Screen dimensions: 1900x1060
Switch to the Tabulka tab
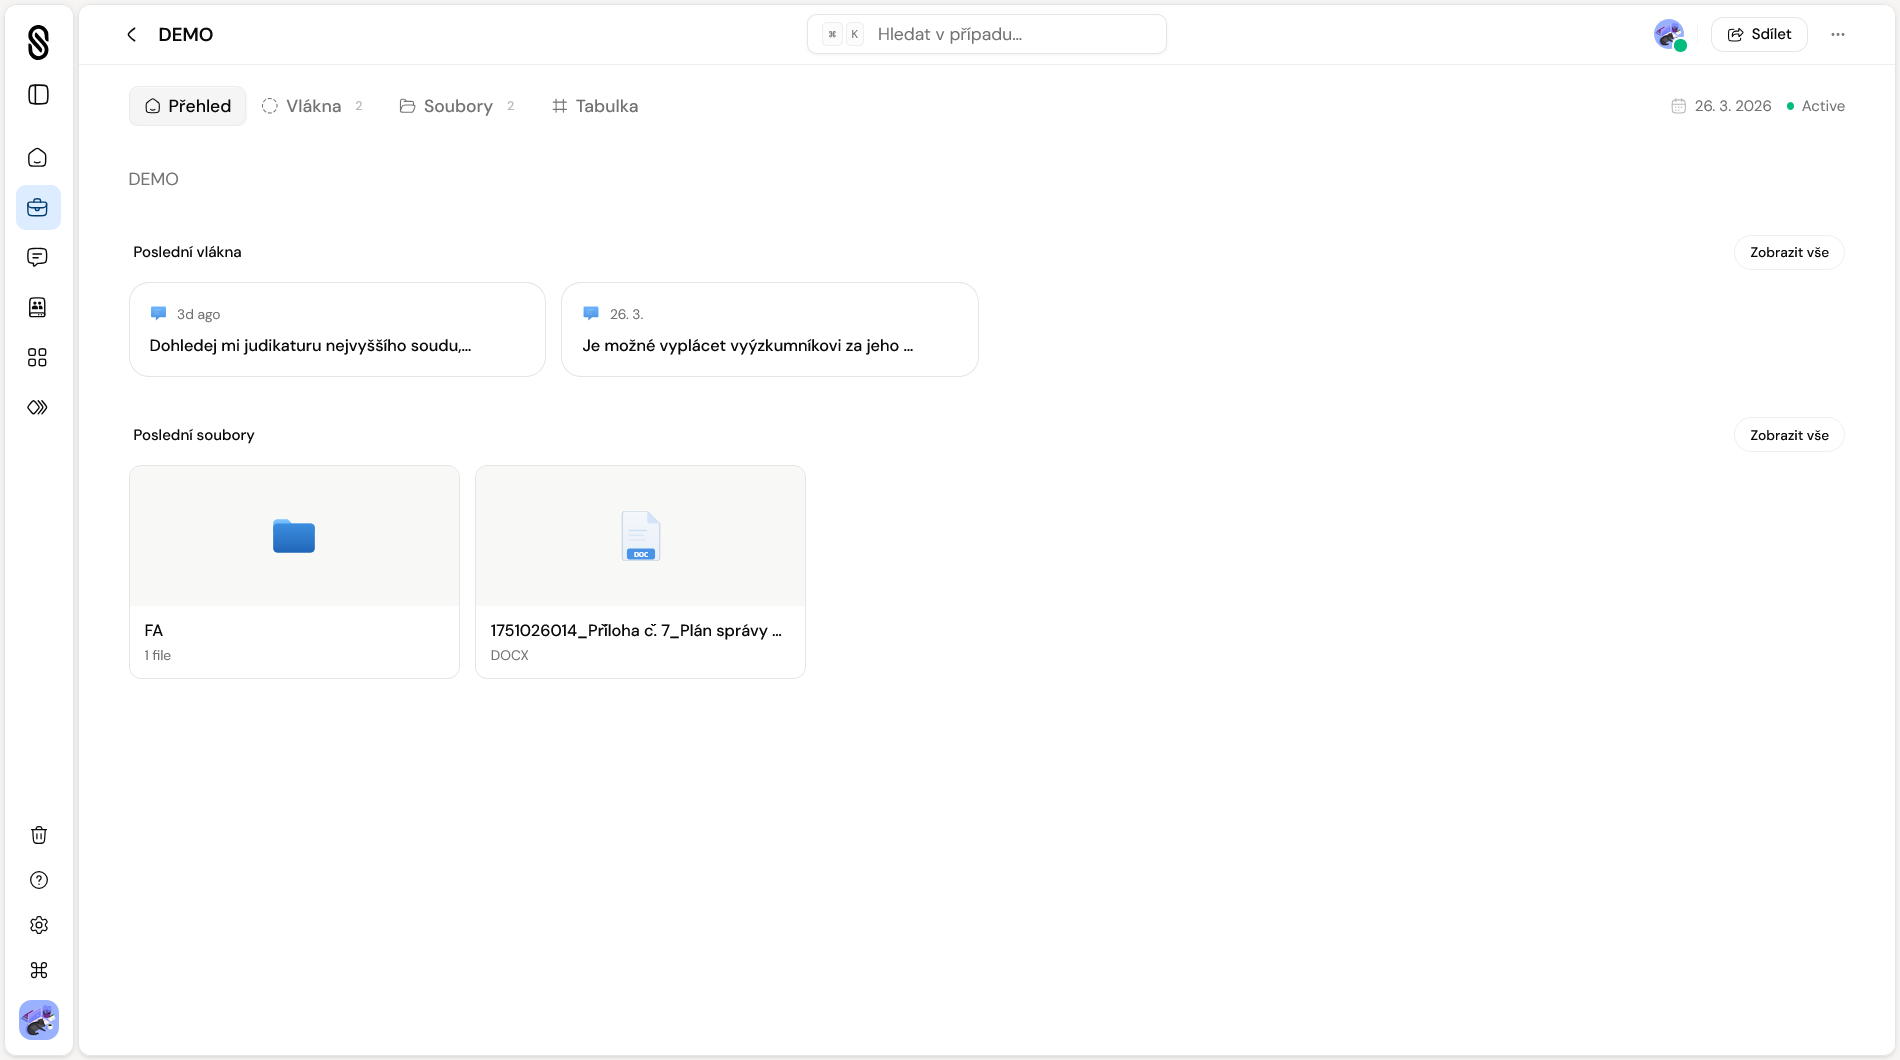pos(595,105)
